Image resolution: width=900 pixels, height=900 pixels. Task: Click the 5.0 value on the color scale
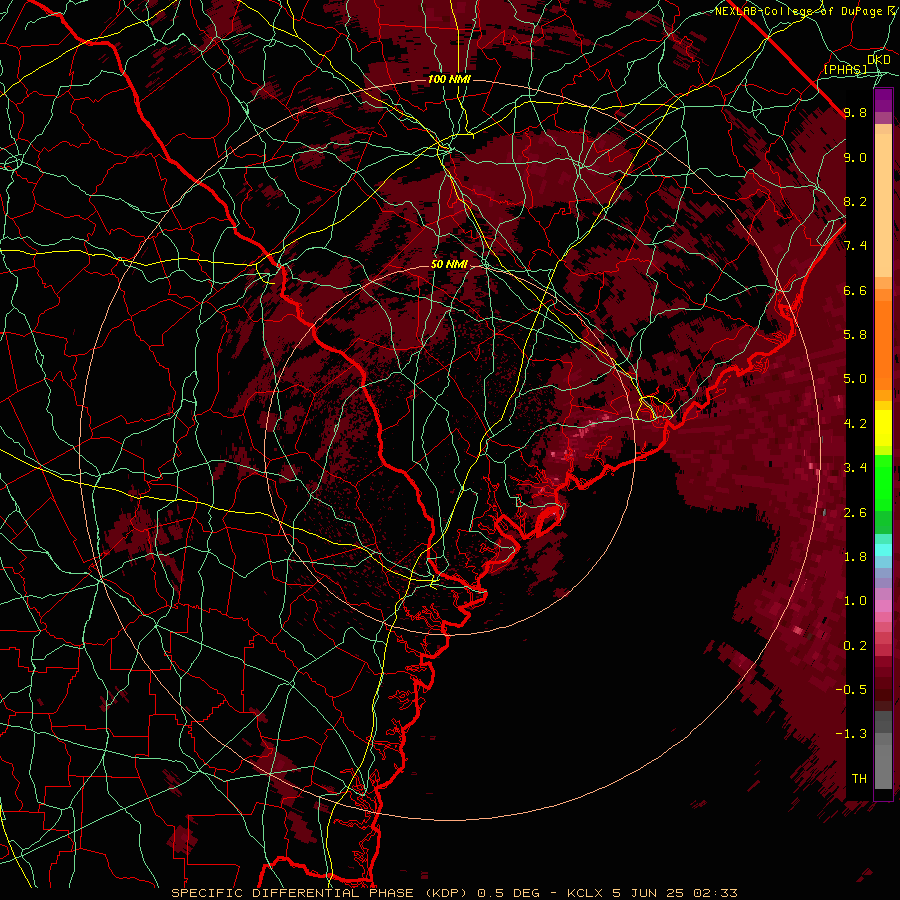click(x=855, y=379)
